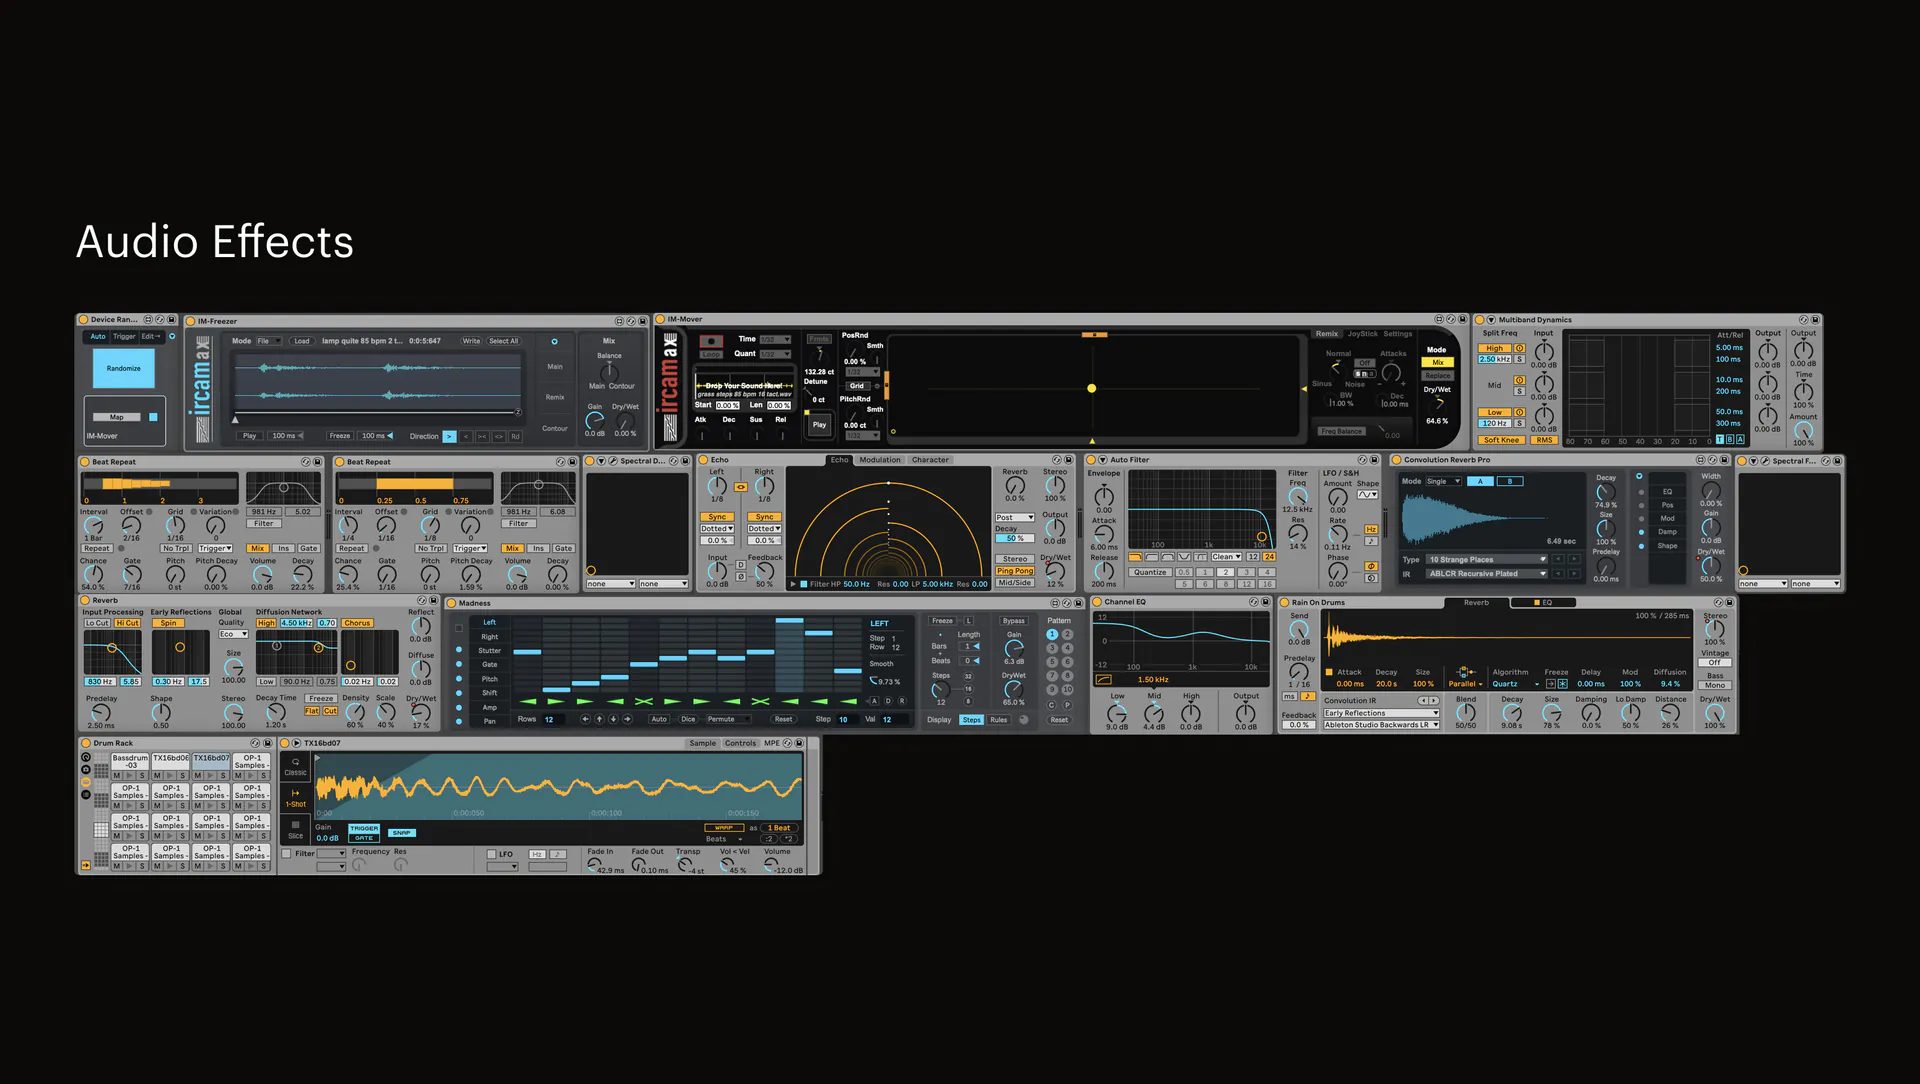Open the Auto Filter Clean circuit dropdown

coord(1227,557)
